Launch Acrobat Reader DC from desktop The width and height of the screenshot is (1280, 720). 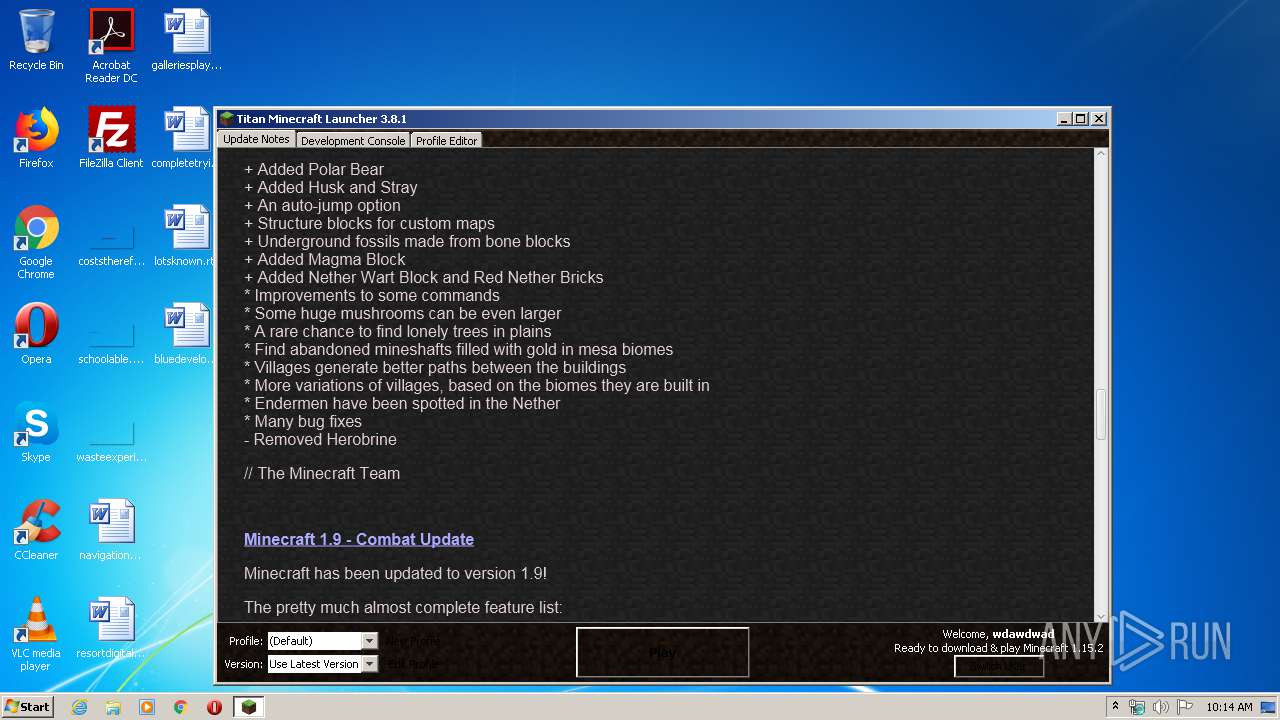tap(111, 46)
